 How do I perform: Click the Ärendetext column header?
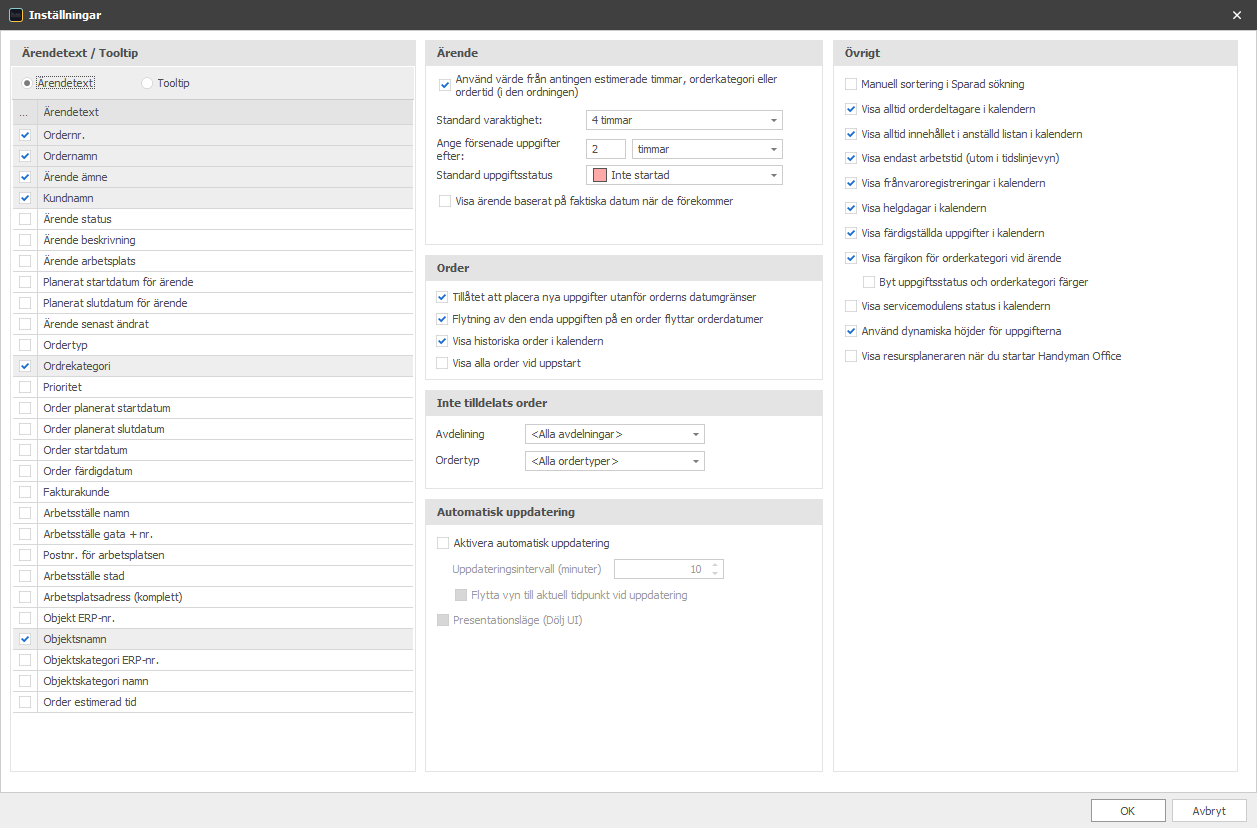pos(225,112)
